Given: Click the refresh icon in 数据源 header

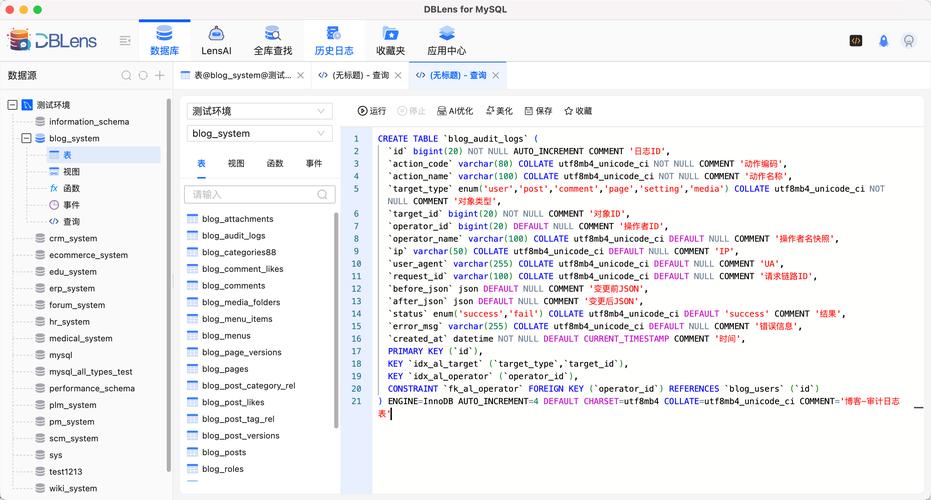Looking at the screenshot, I should (143, 75).
